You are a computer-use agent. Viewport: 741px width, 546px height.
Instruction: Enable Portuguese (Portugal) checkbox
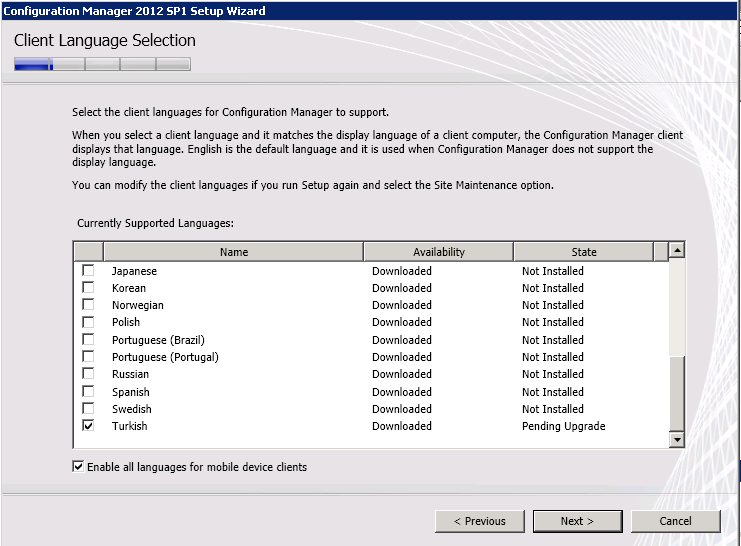[89, 357]
